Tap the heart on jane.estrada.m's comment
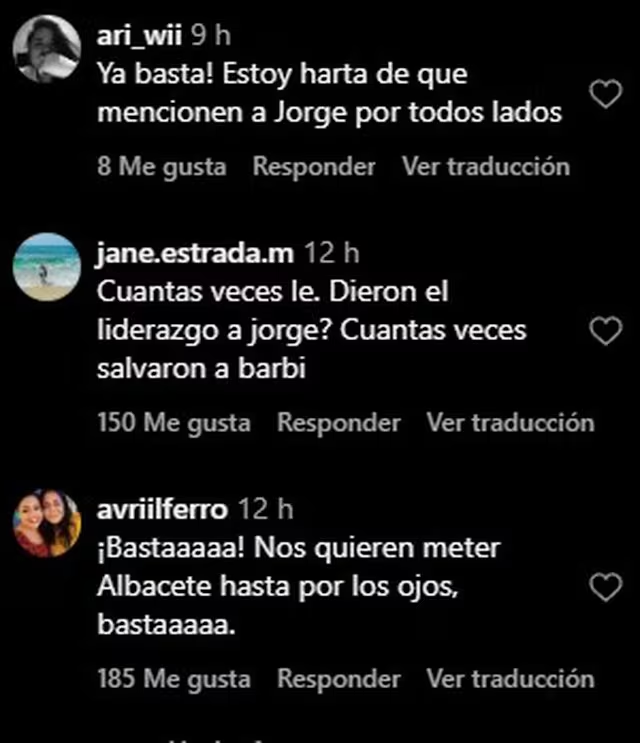Screen dimensions: 640x743 pos(606,330)
